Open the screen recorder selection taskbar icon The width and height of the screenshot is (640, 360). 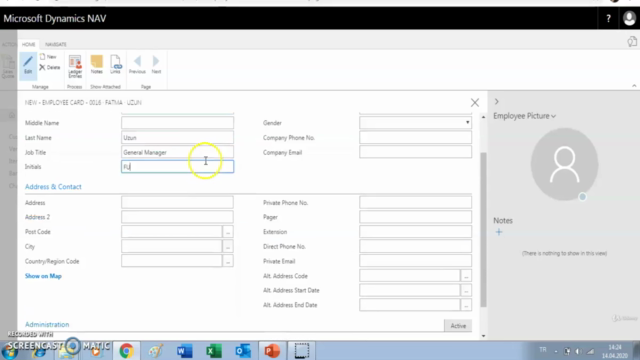pyautogui.click(x=301, y=351)
